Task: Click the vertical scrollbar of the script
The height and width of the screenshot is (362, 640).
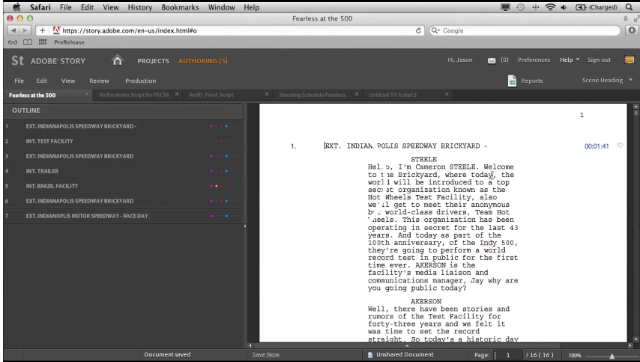Action: [635, 223]
